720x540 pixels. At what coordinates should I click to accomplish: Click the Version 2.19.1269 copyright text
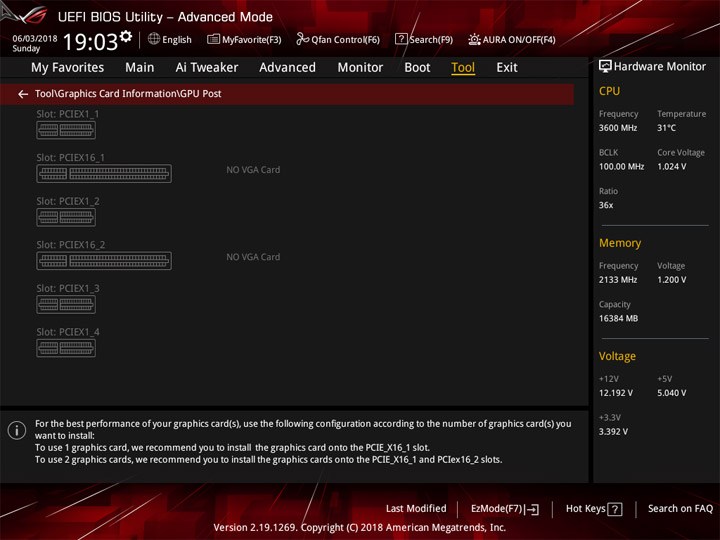360,528
